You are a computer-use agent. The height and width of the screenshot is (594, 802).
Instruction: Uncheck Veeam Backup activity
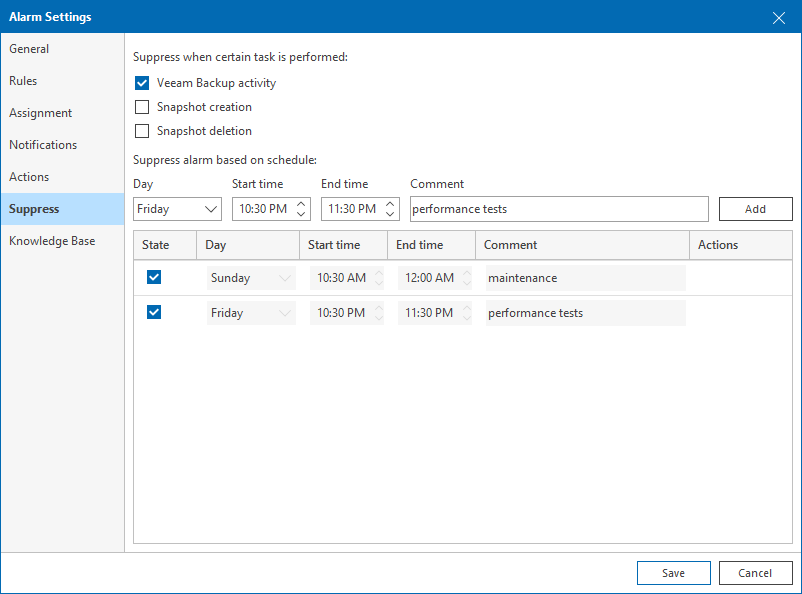coord(142,83)
